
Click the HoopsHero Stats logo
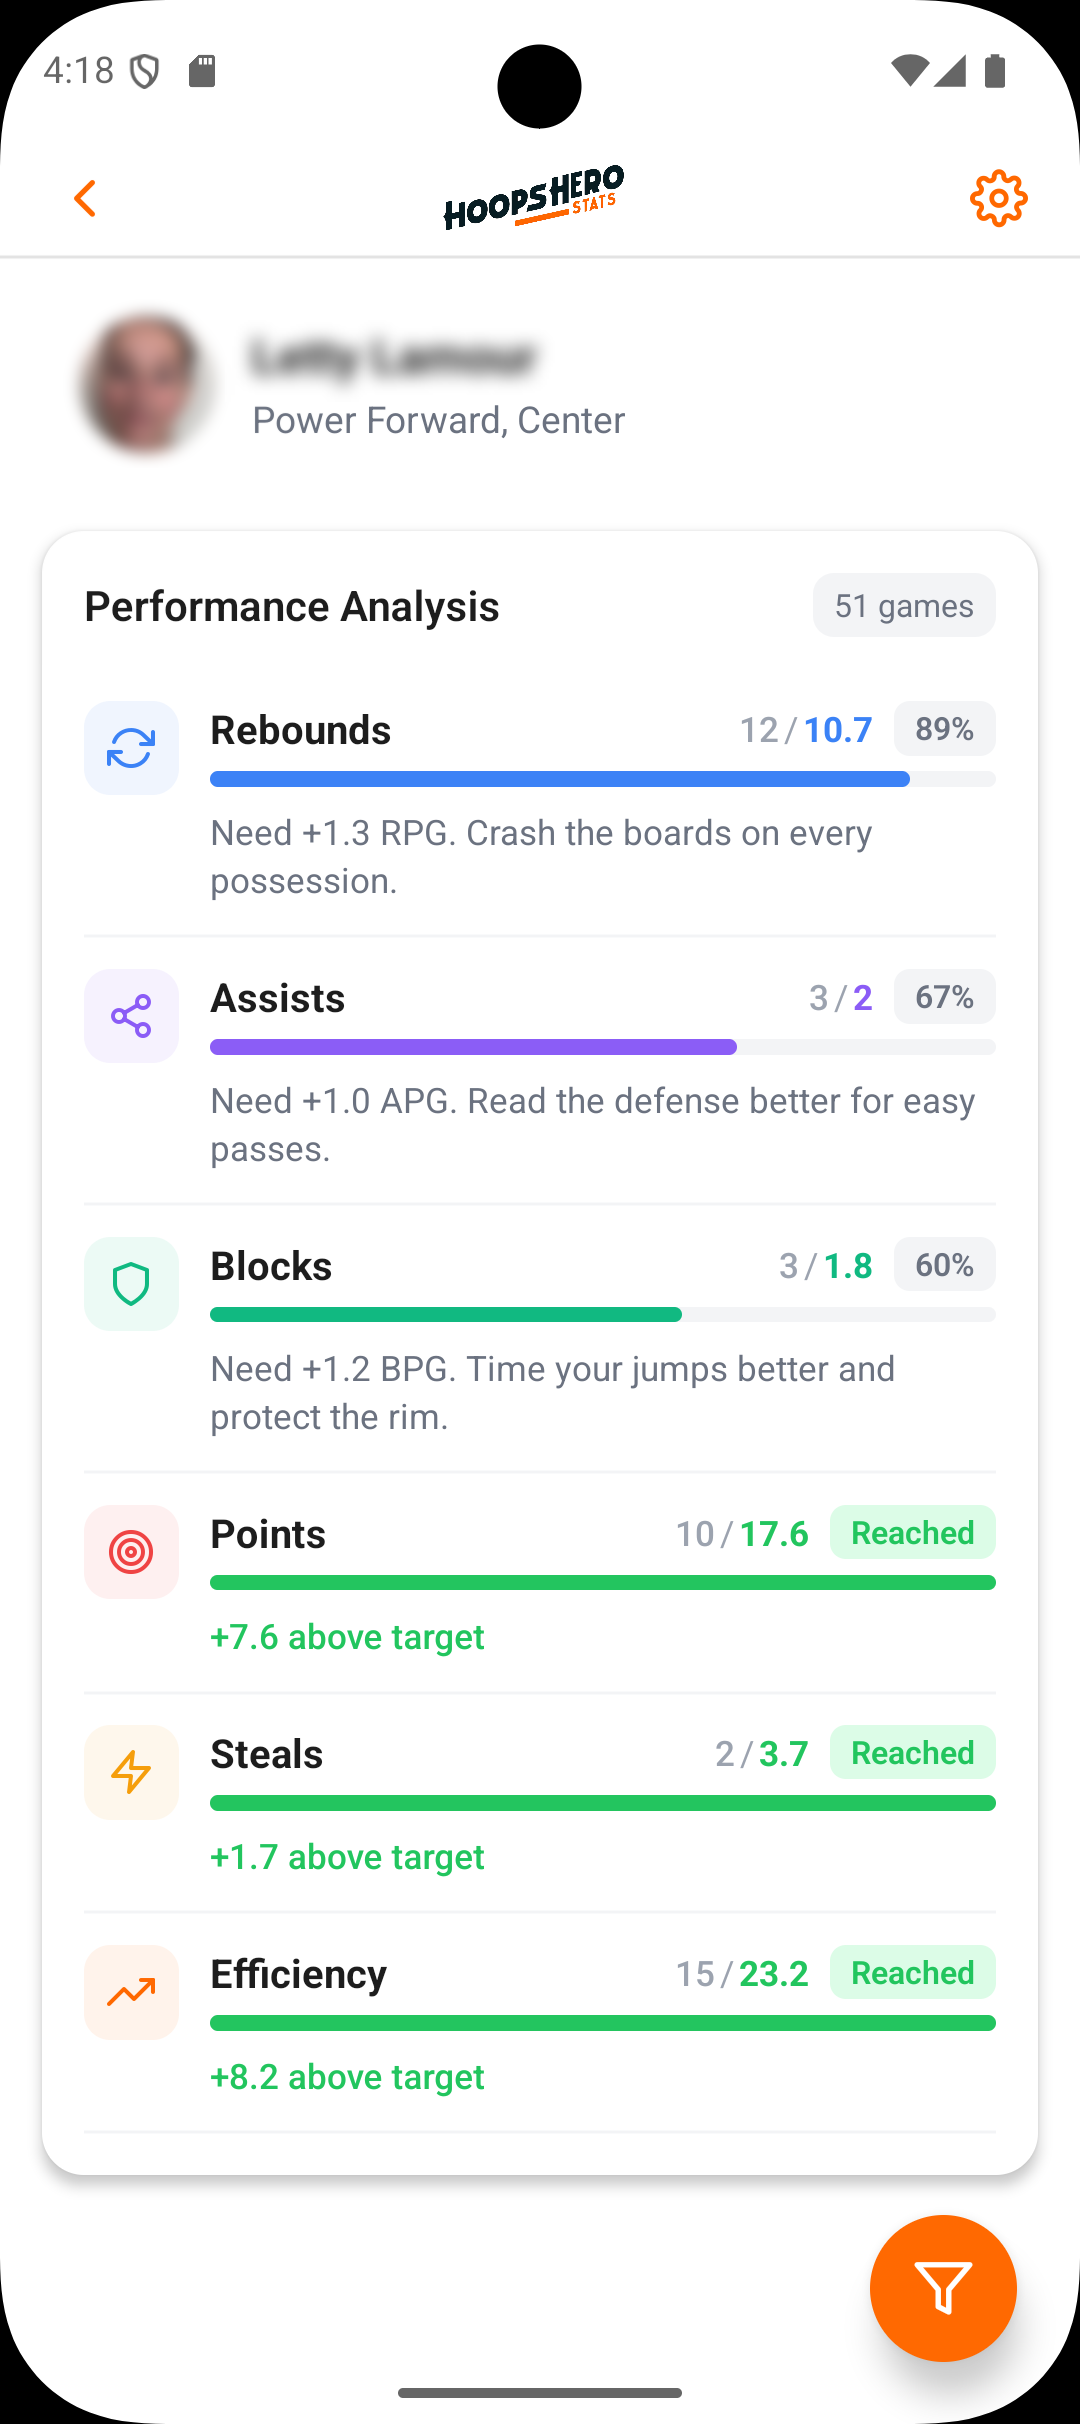pos(533,196)
